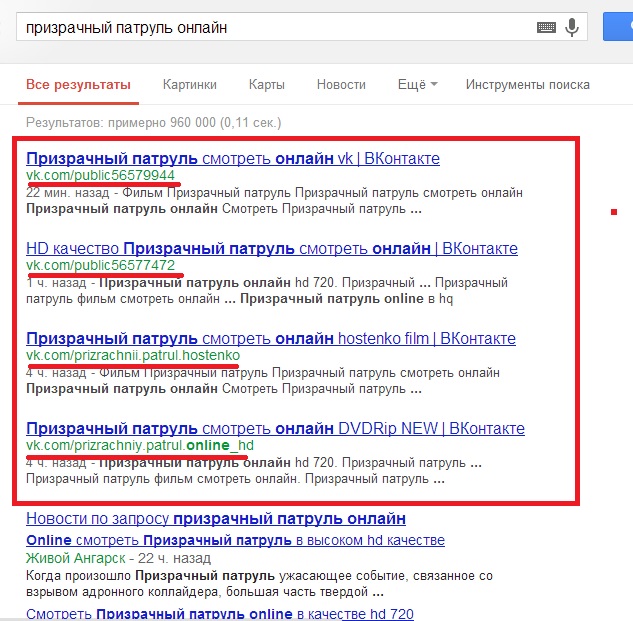Open the 'DVDRip NEW | ВКонтакте' result
This screenshot has width=633, height=621.
pos(275,428)
